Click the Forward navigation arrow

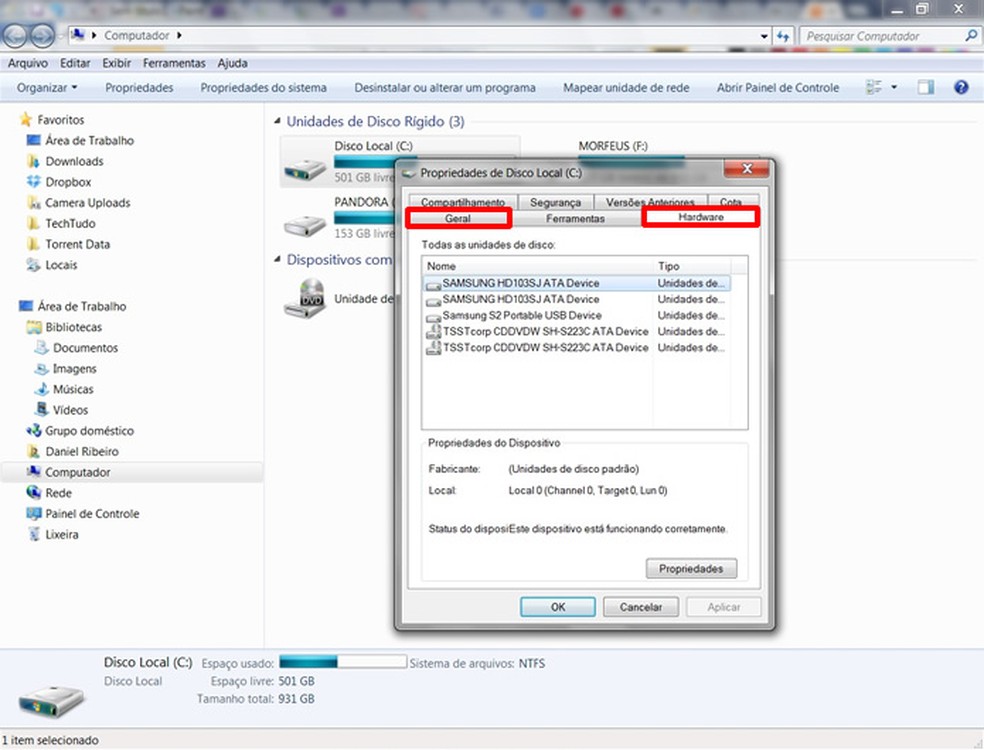click(x=42, y=36)
